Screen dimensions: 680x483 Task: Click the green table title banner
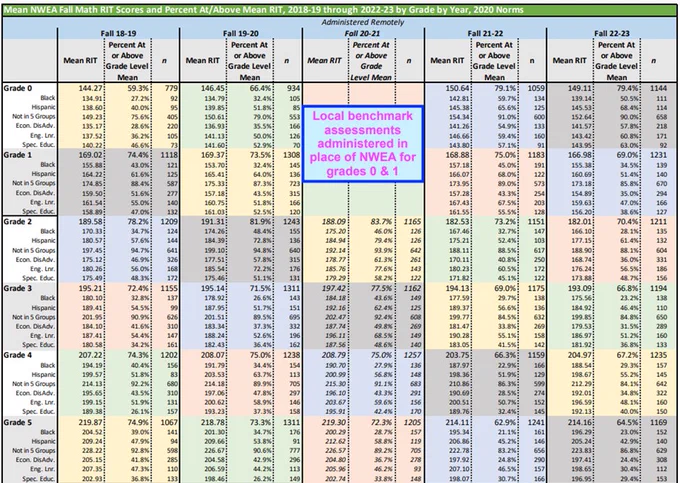click(340, 10)
